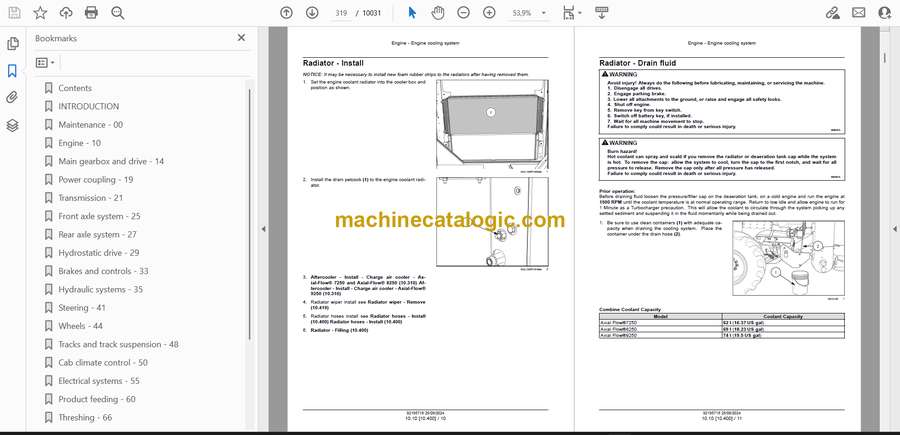Open Rear axle system - 27 bookmark
The image size is (900, 435).
click(97, 235)
